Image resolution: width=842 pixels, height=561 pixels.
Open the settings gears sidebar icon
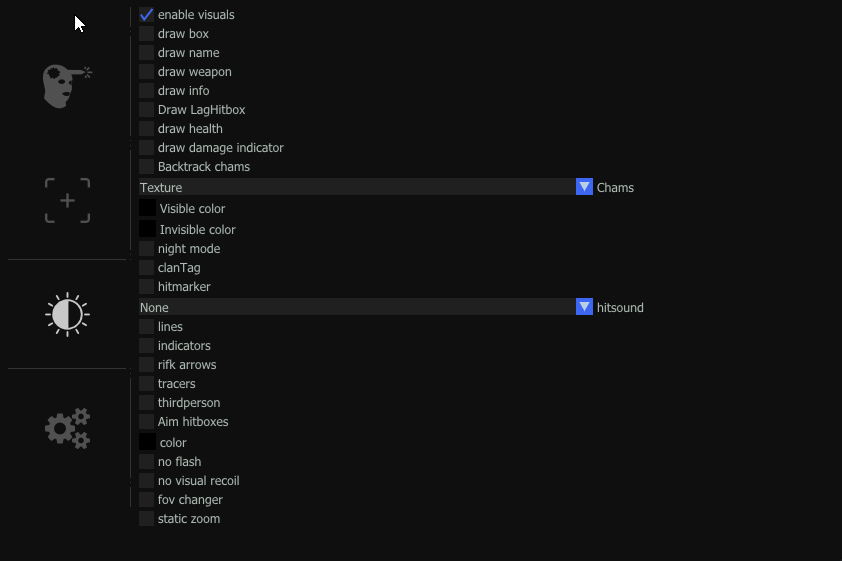[67, 428]
